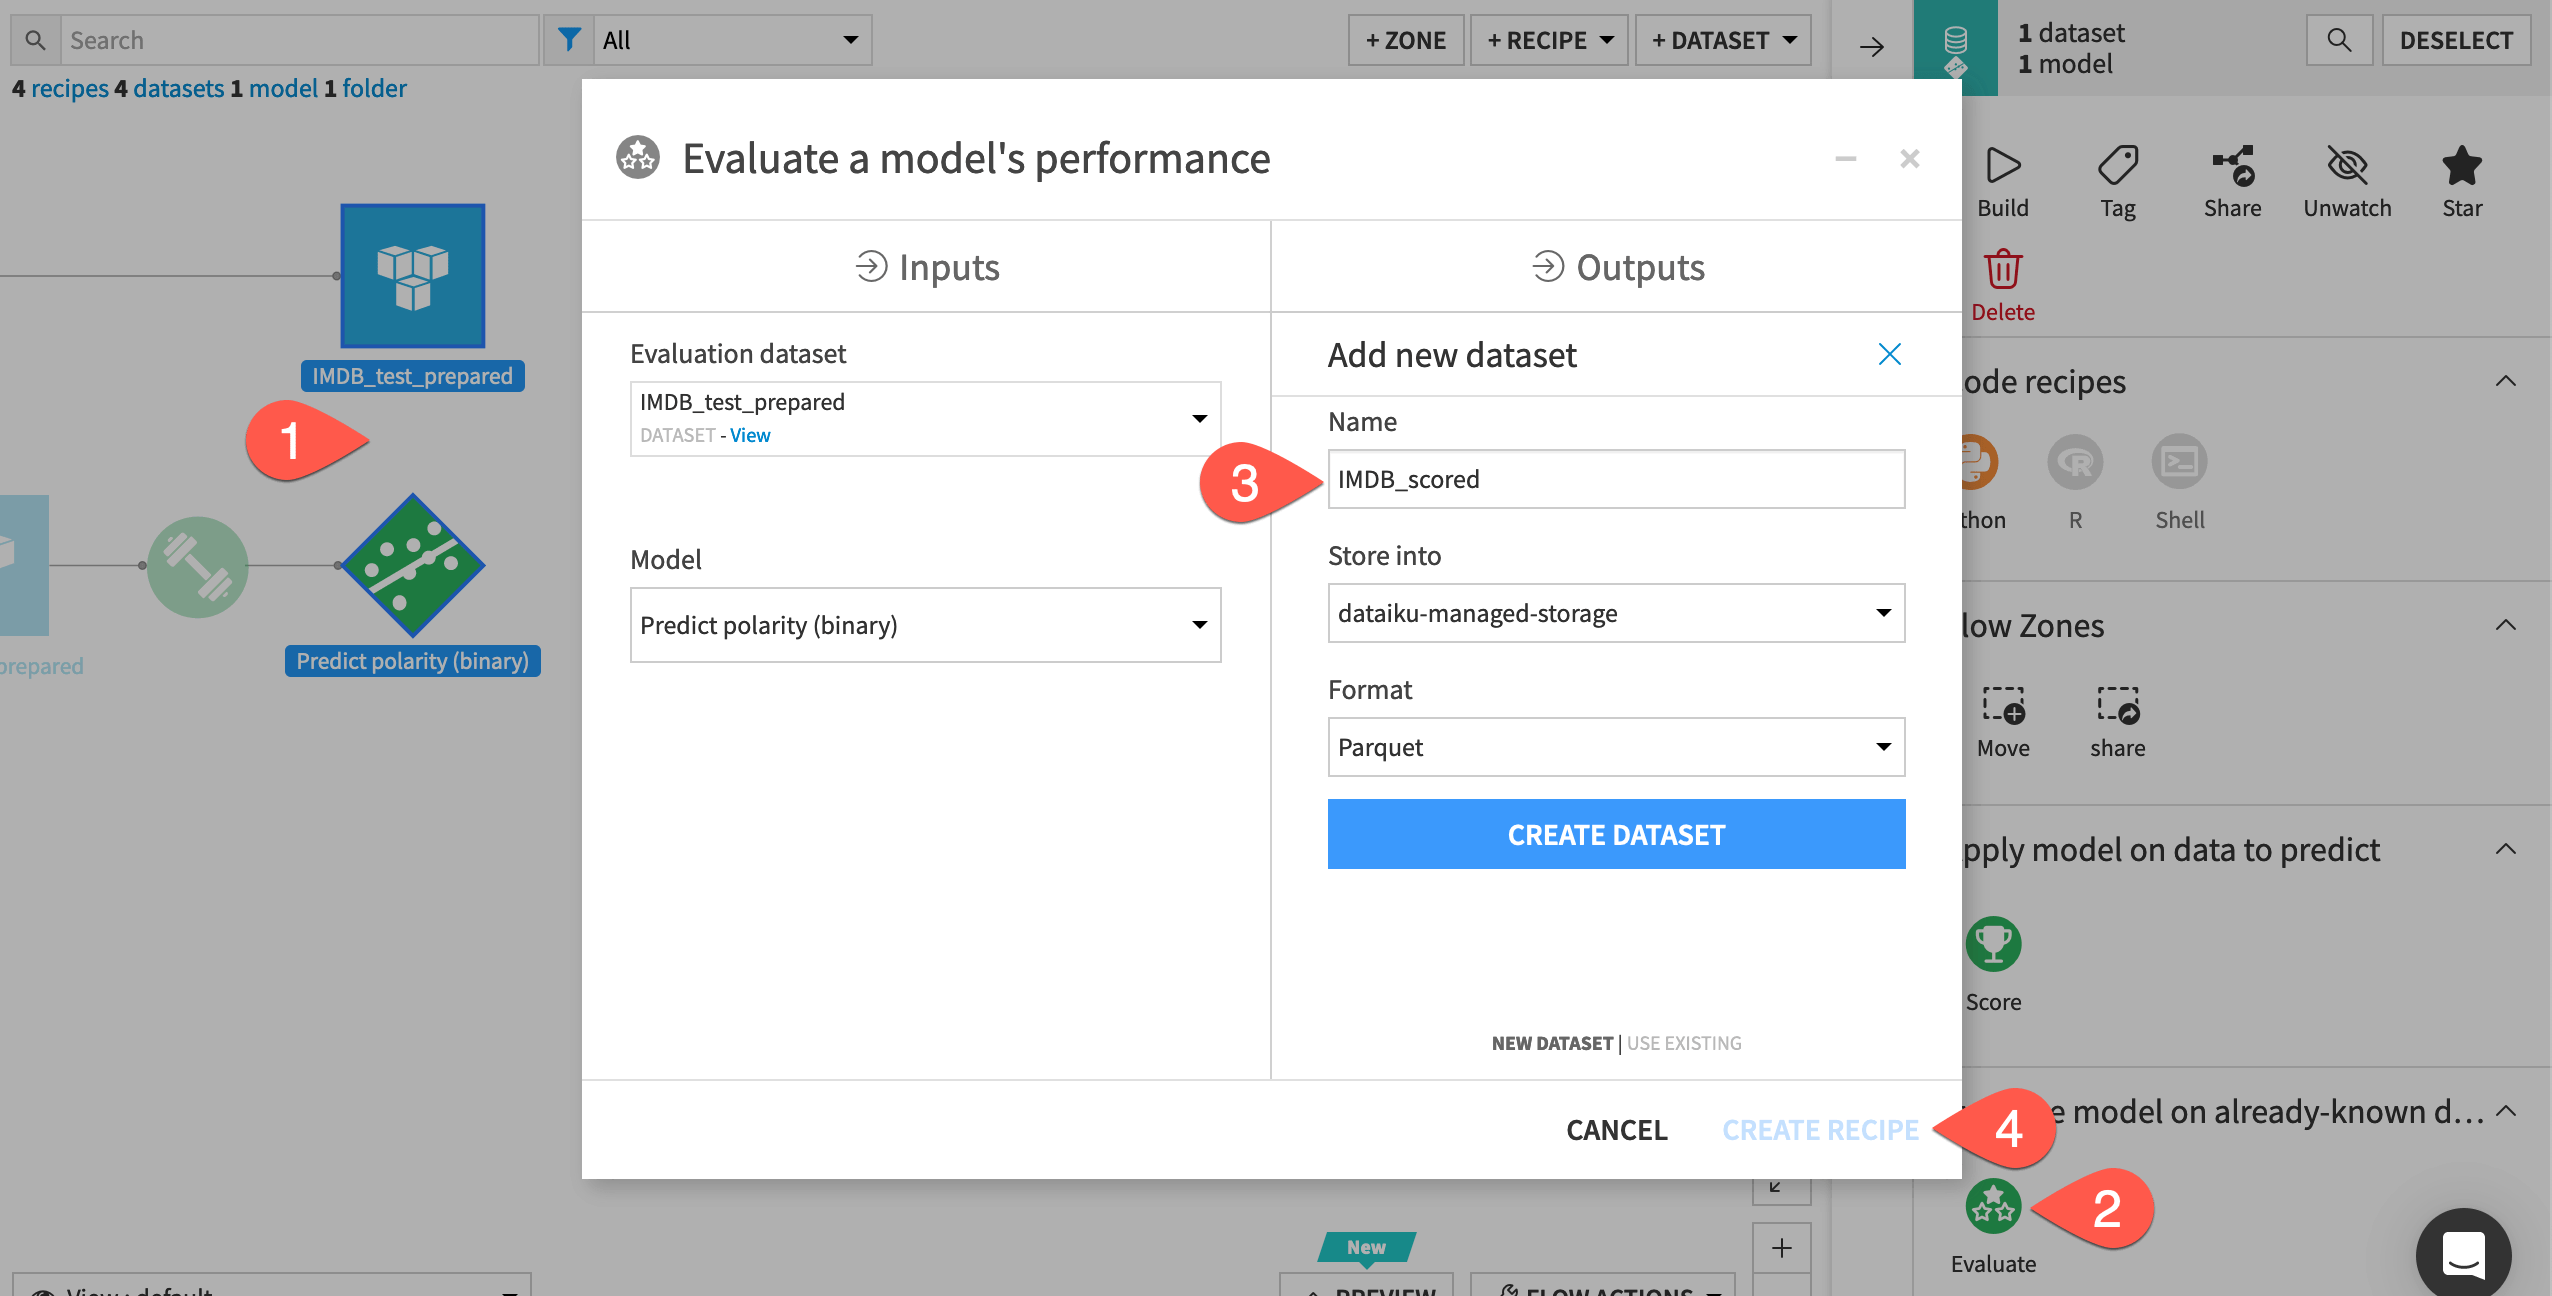Switch to the Inputs tab
The image size is (2552, 1296).
(x=924, y=266)
